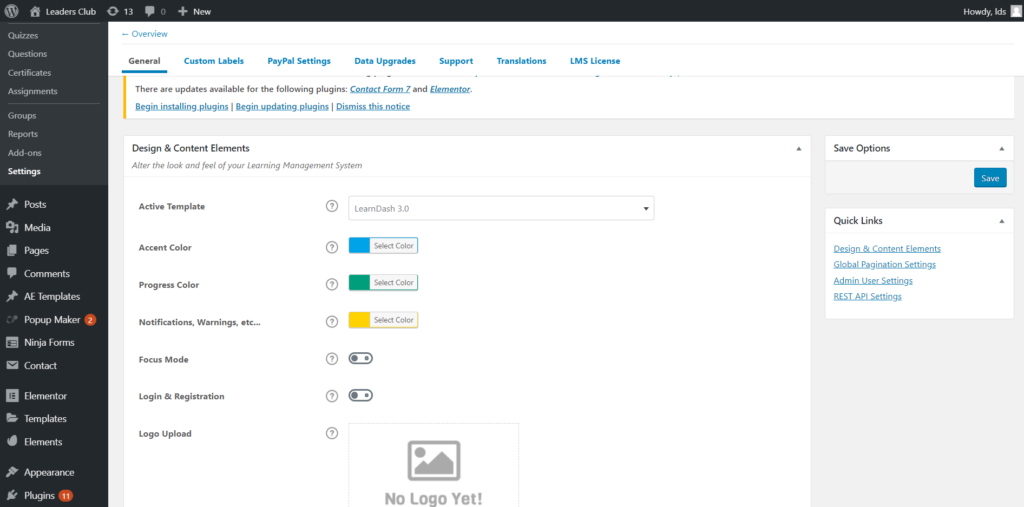
Task: Turn on Login & Registration toggle
Action: point(360,396)
